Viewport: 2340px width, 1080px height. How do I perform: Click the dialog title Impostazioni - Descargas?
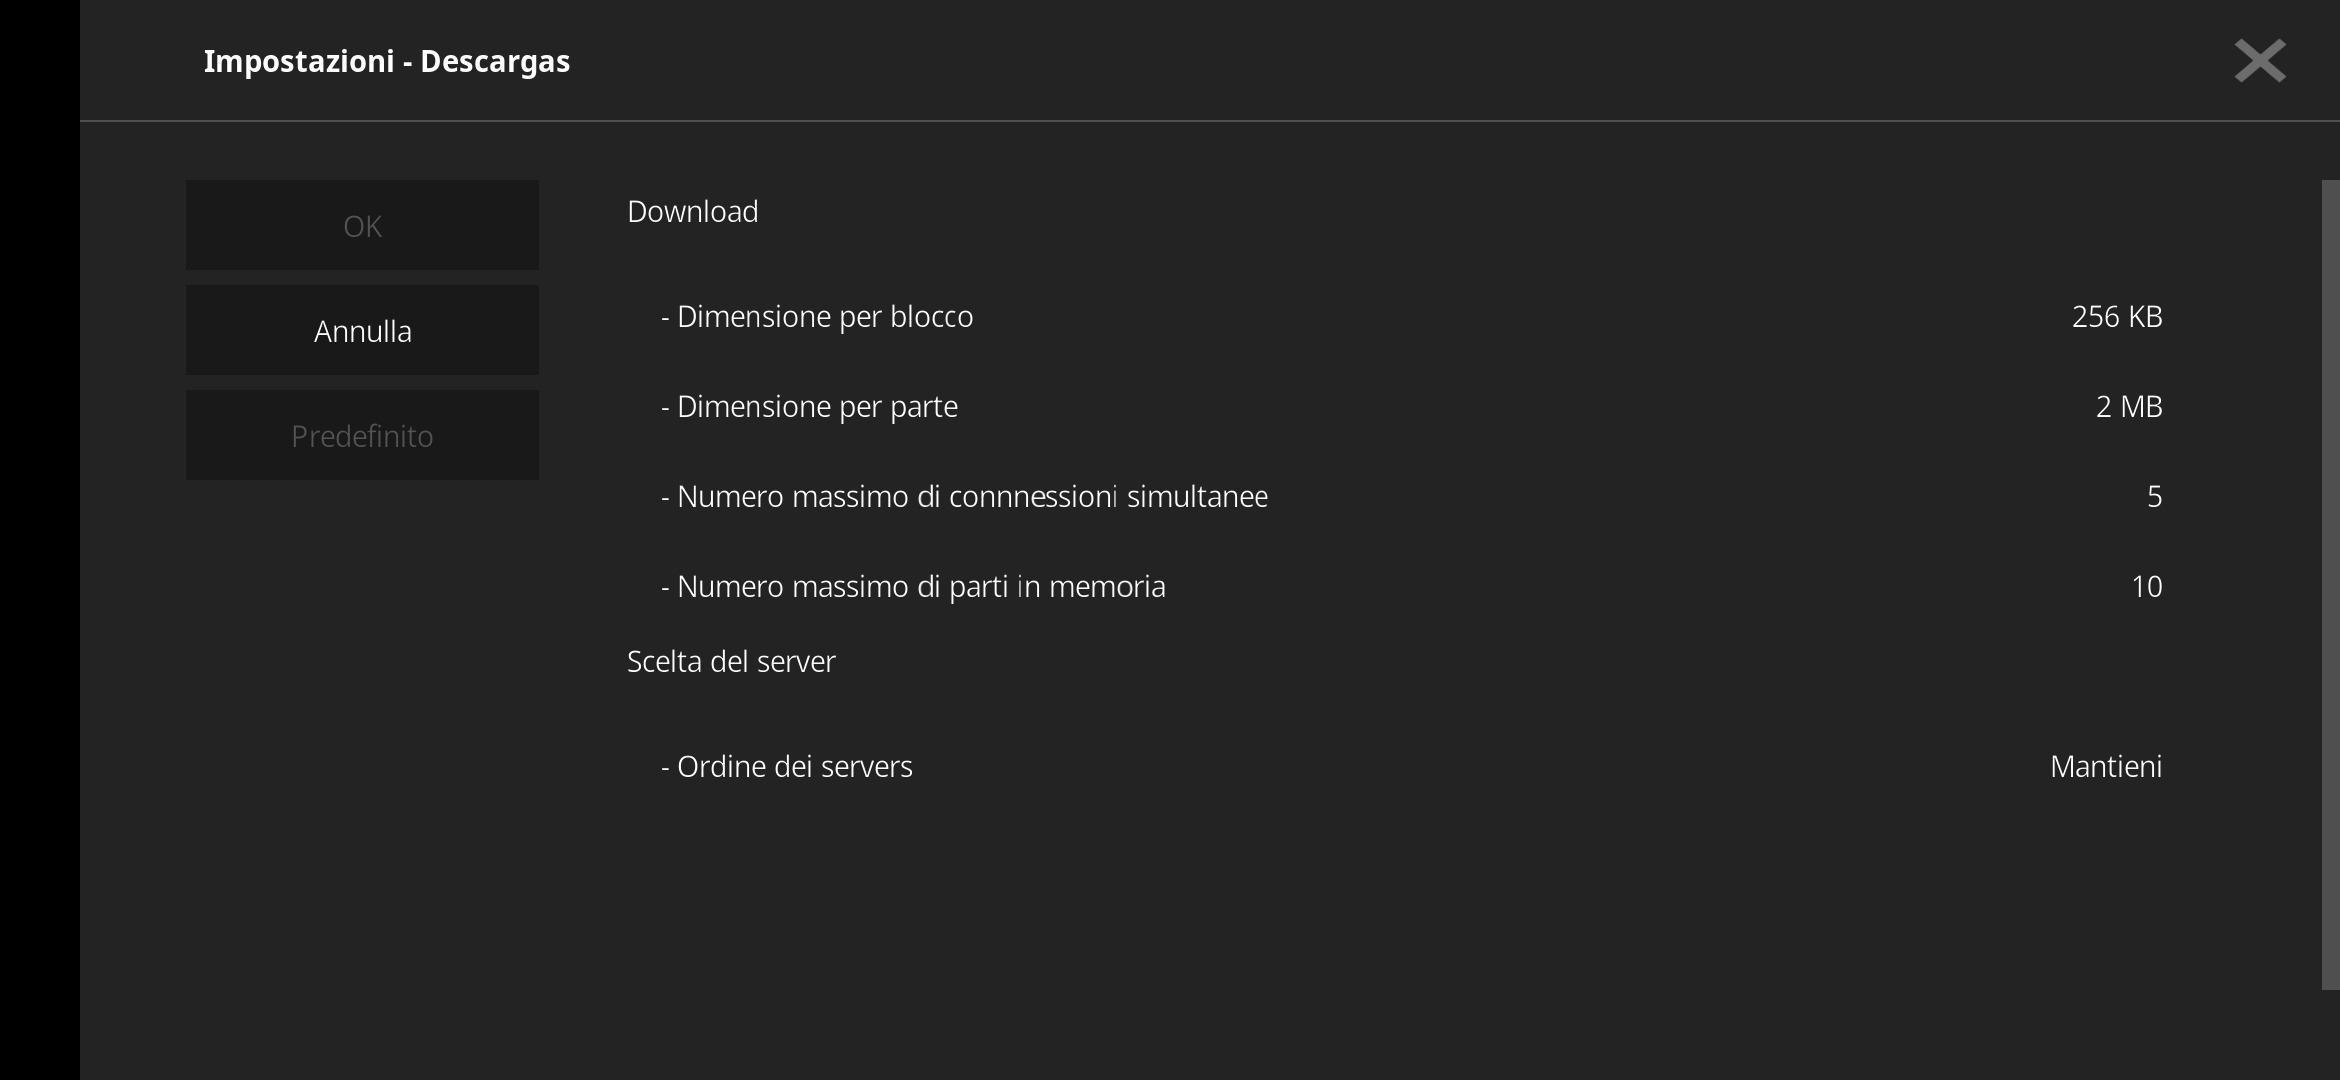(x=387, y=60)
